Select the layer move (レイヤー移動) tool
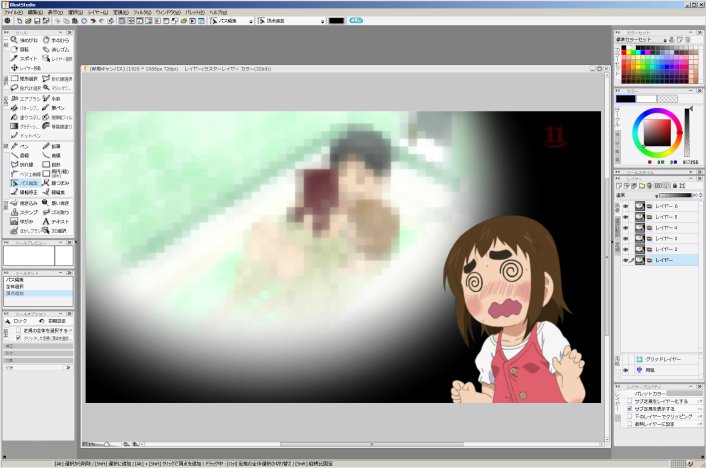This screenshot has height=468, width=706. click(26, 68)
